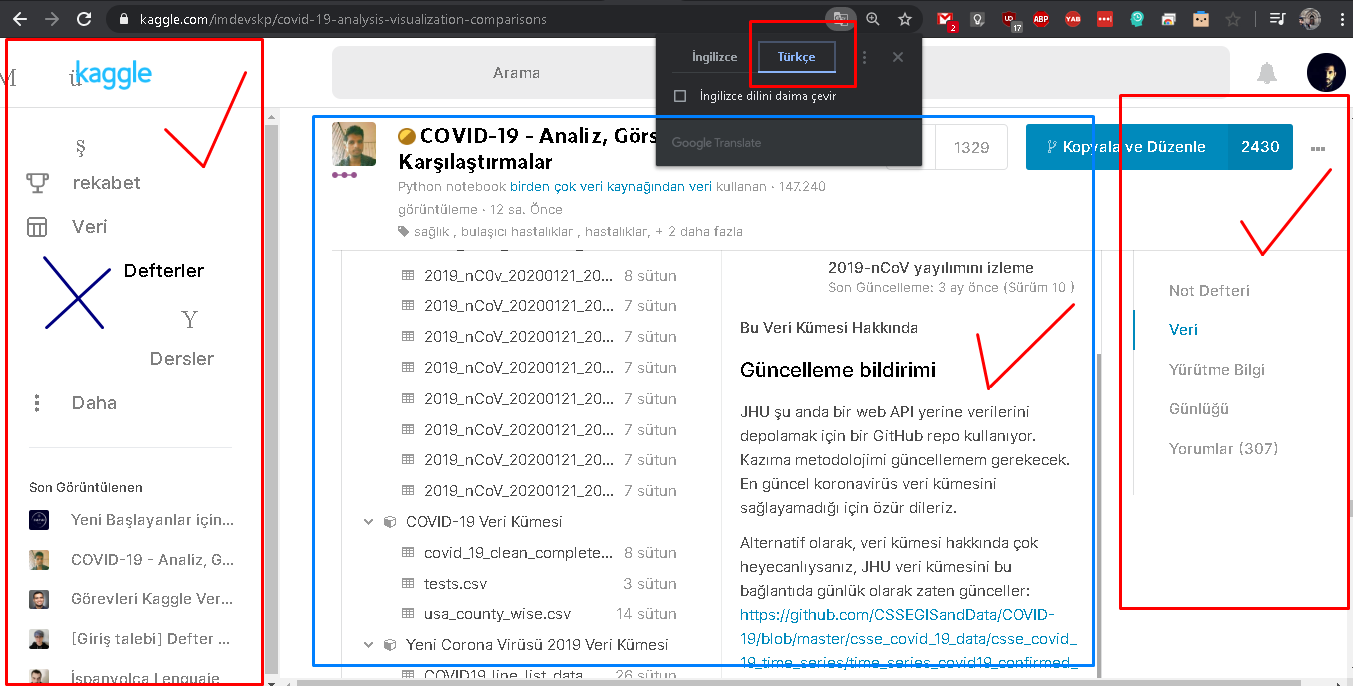Click the Chrome profile avatar
The width and height of the screenshot is (1353, 686).
1311,19
